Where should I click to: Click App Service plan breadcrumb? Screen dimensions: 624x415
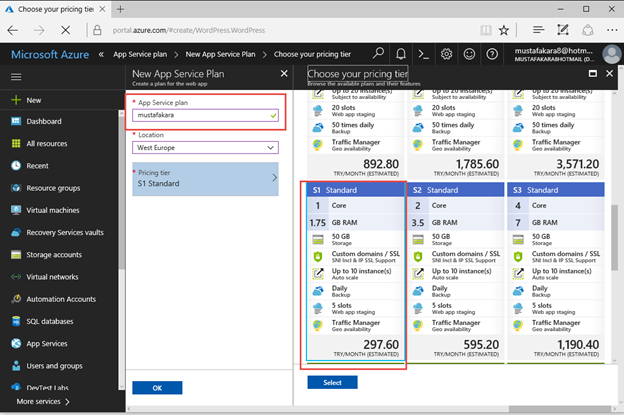click(140, 54)
